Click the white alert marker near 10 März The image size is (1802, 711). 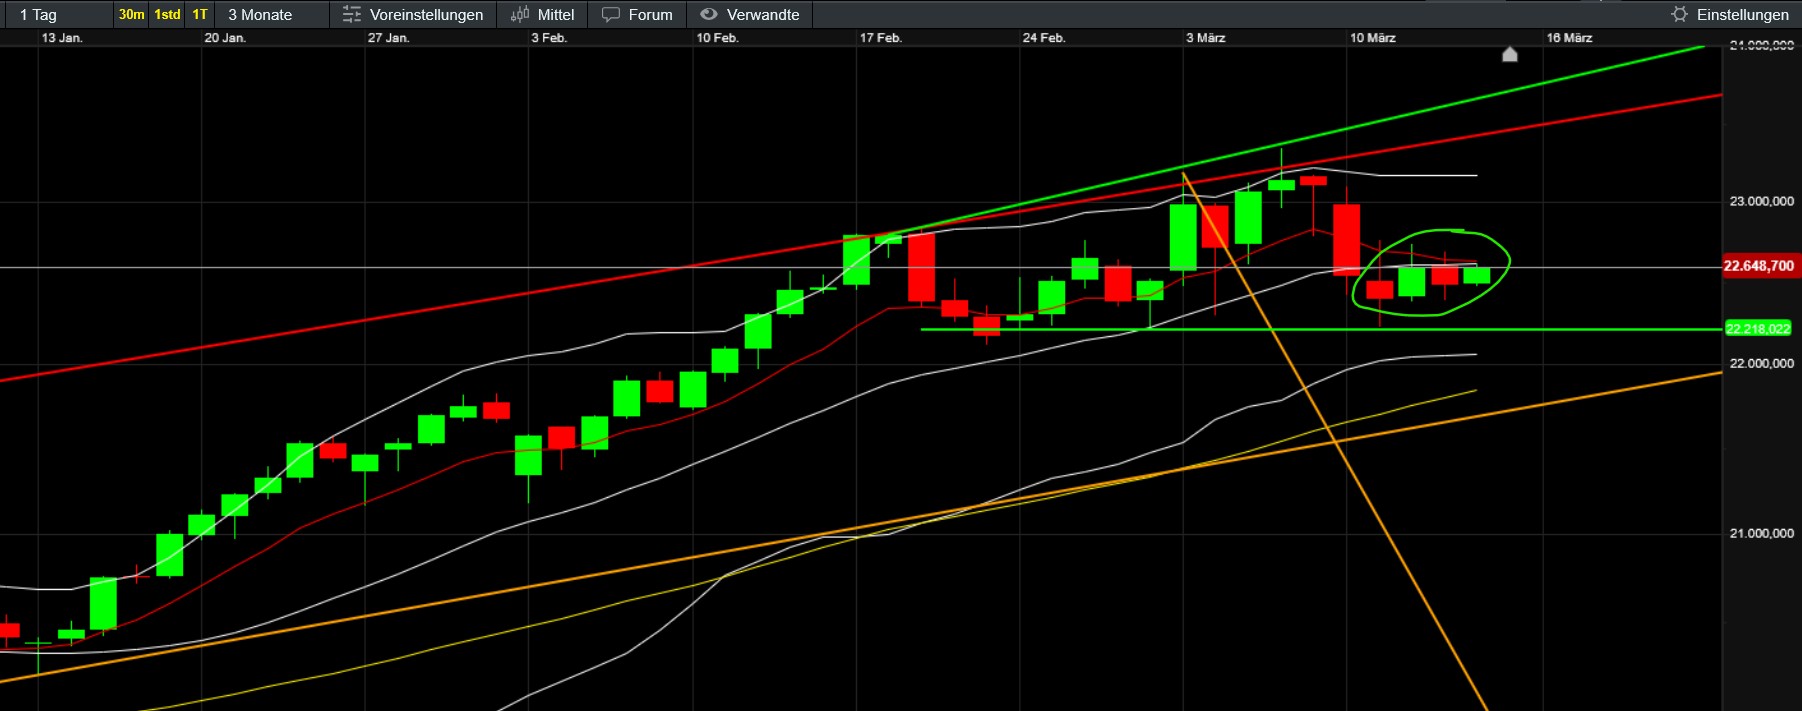(x=1510, y=54)
